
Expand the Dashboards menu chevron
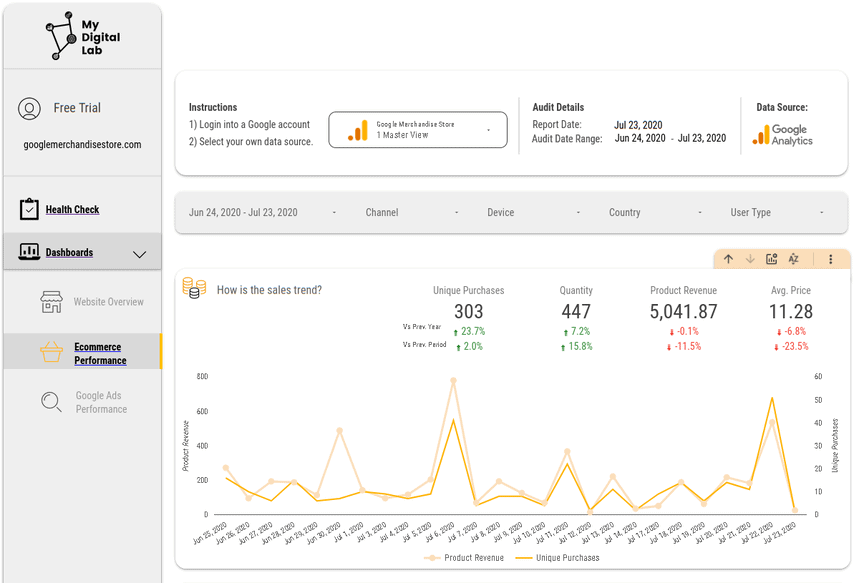(140, 254)
